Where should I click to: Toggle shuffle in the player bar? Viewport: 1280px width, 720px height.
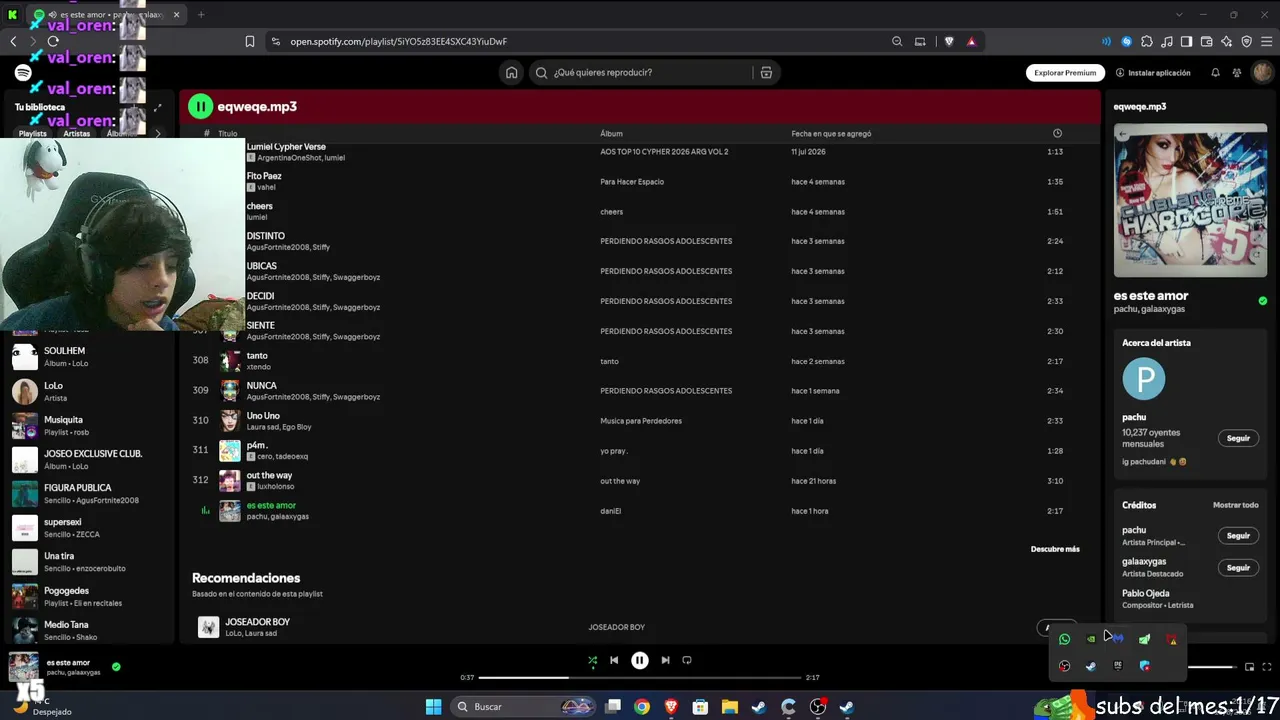[592, 660]
